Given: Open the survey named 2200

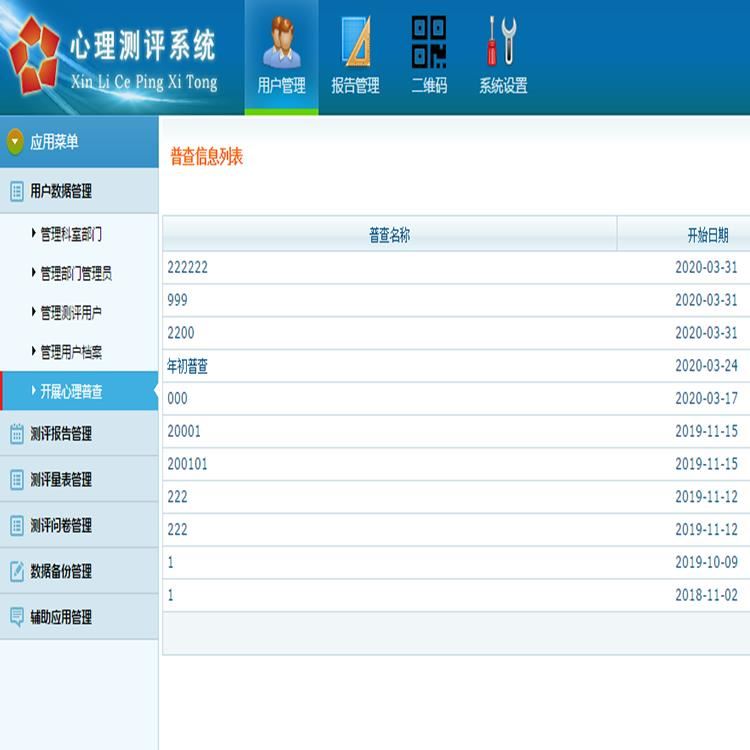Looking at the screenshot, I should click(x=181, y=333).
